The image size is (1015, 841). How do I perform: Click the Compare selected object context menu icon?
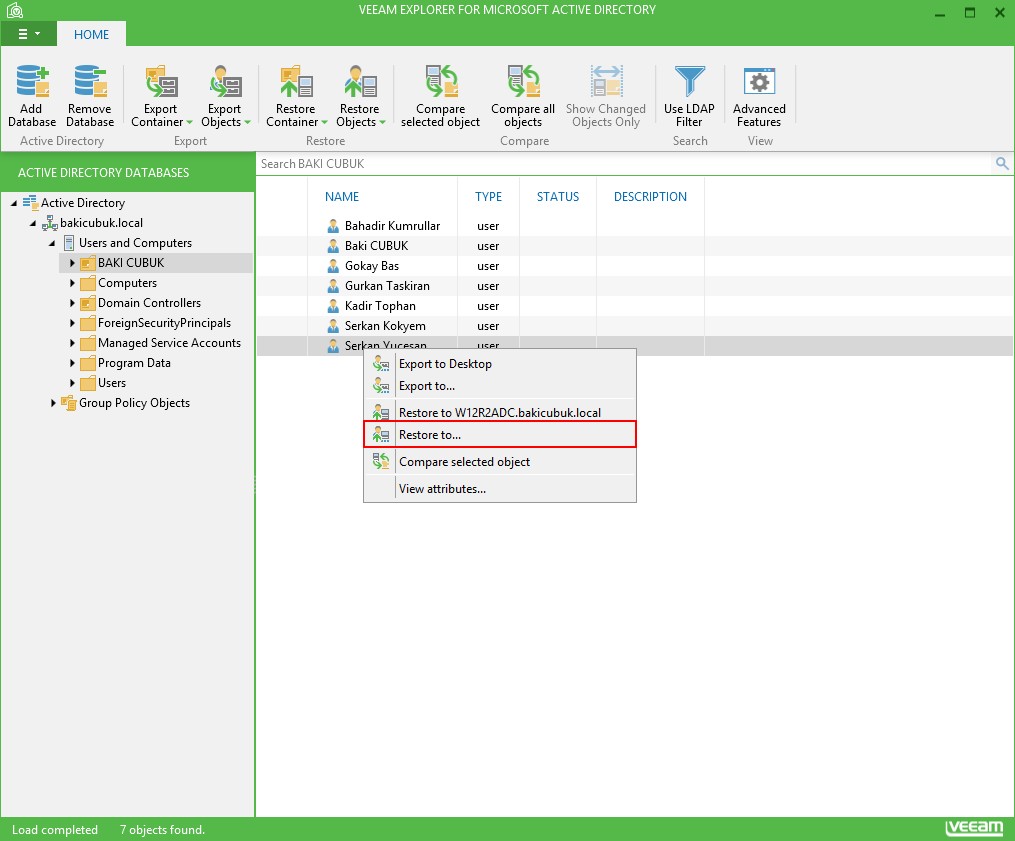[381, 462]
